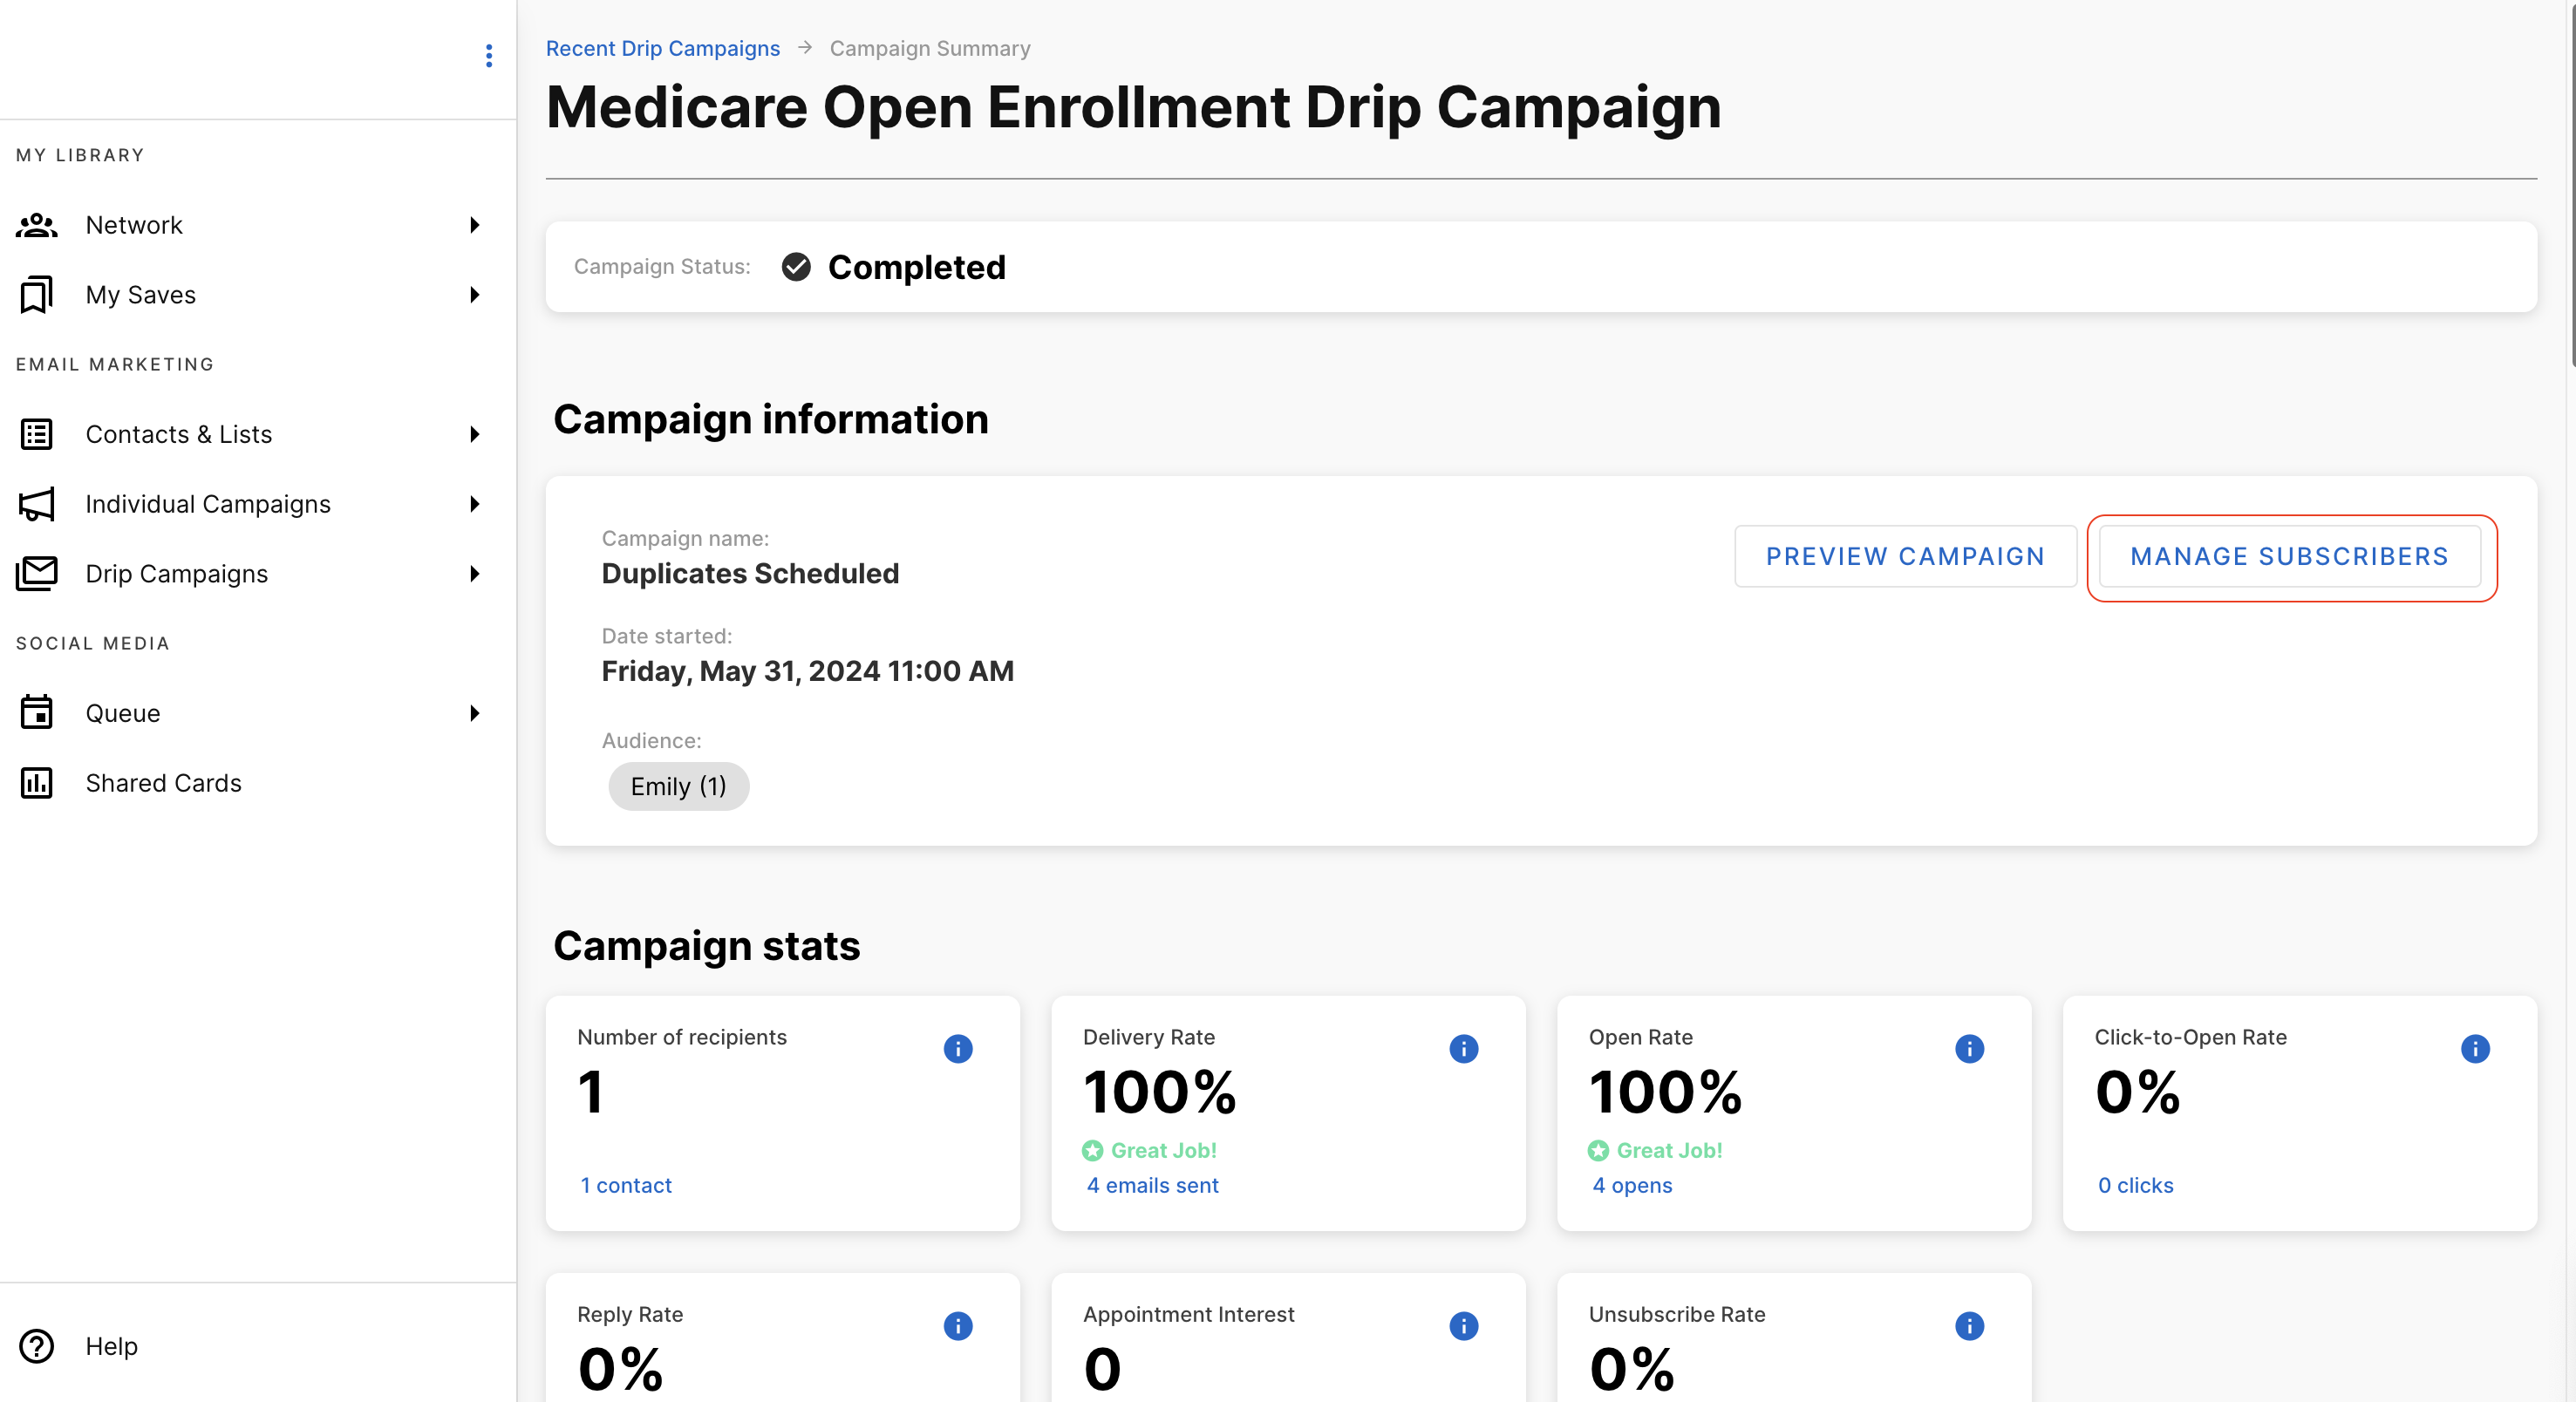Click the Individual Campaigns megaphone icon
2576x1402 pixels.
click(x=37, y=504)
